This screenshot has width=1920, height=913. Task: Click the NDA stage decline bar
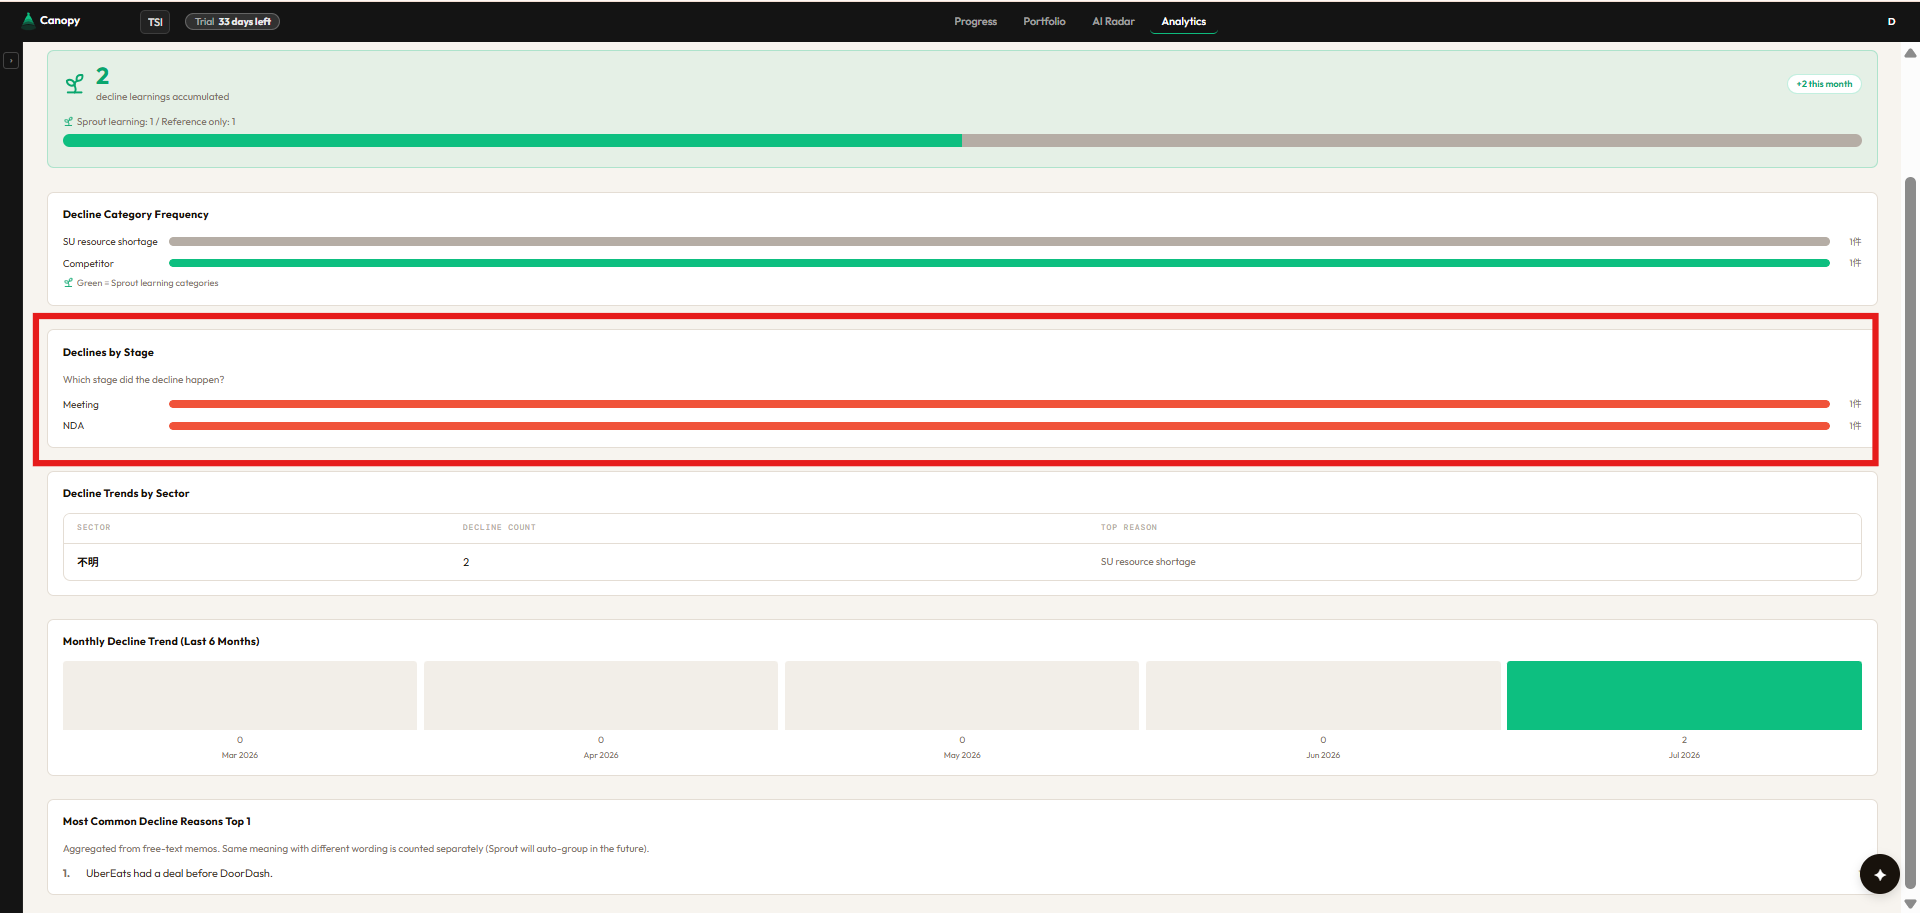click(x=999, y=426)
